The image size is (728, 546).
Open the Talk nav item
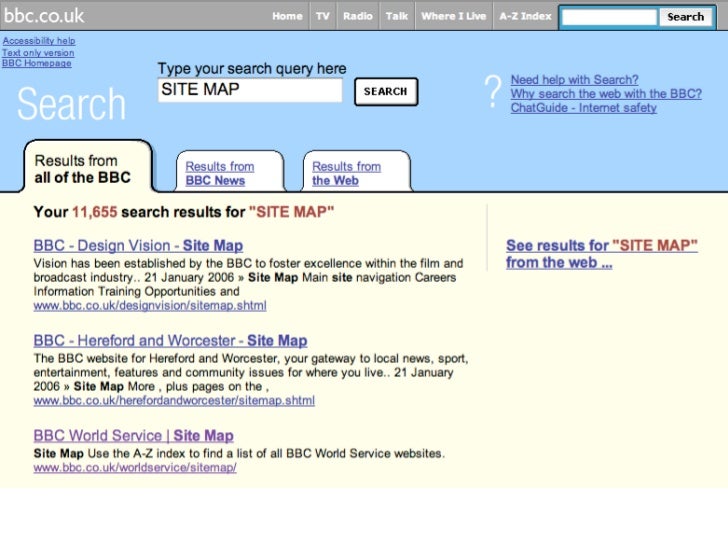tap(396, 16)
